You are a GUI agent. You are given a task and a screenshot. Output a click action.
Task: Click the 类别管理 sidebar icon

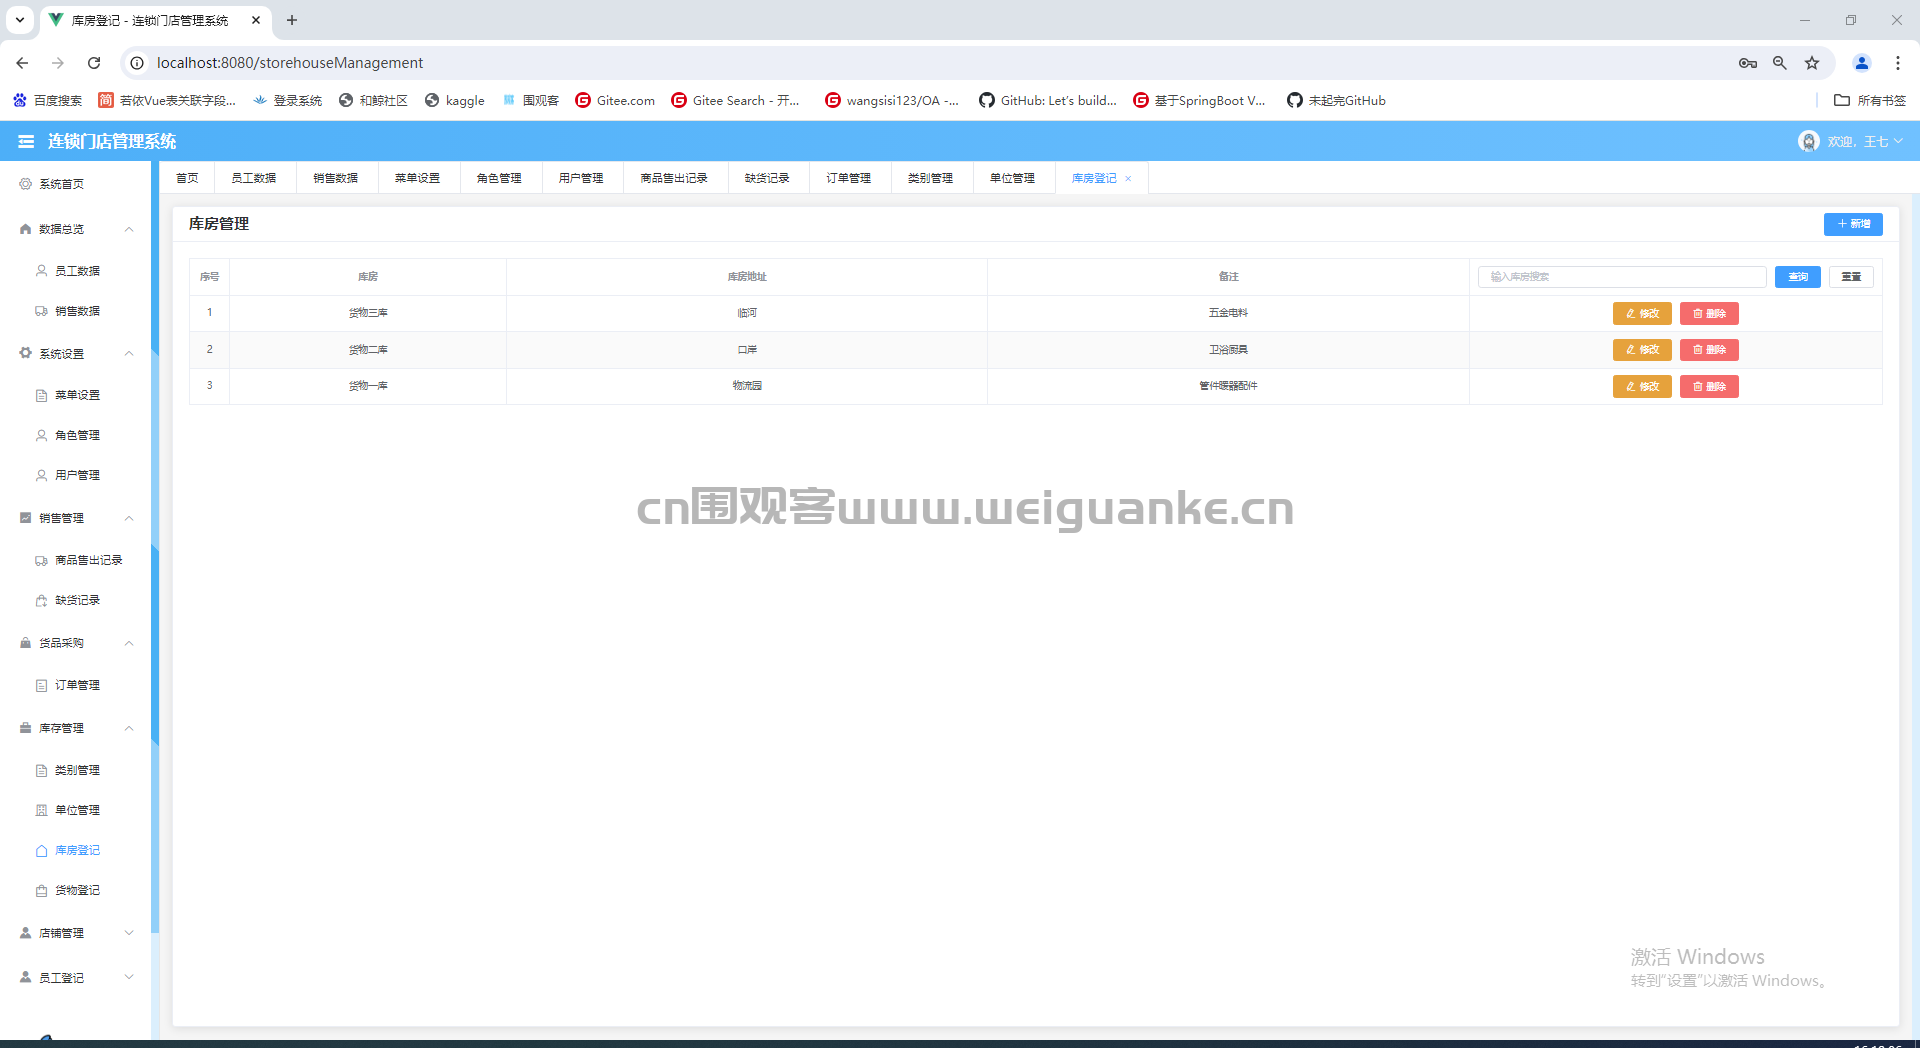41,770
